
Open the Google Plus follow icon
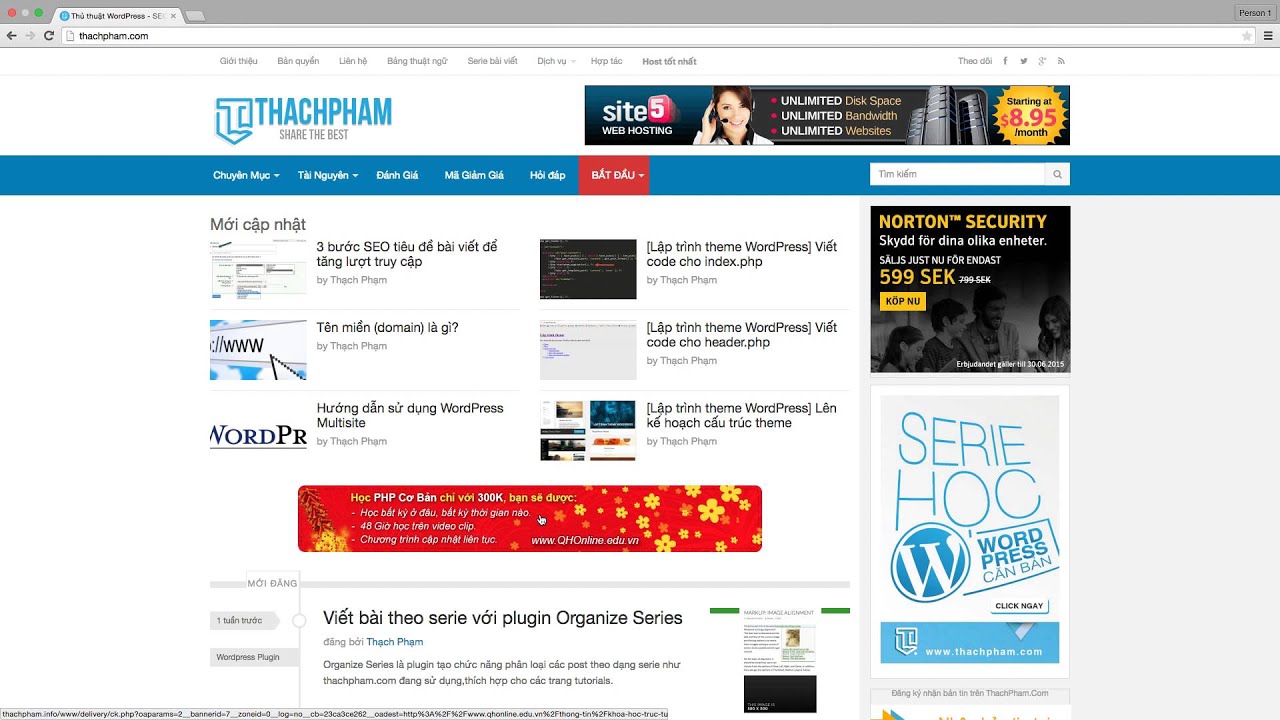click(x=1042, y=61)
